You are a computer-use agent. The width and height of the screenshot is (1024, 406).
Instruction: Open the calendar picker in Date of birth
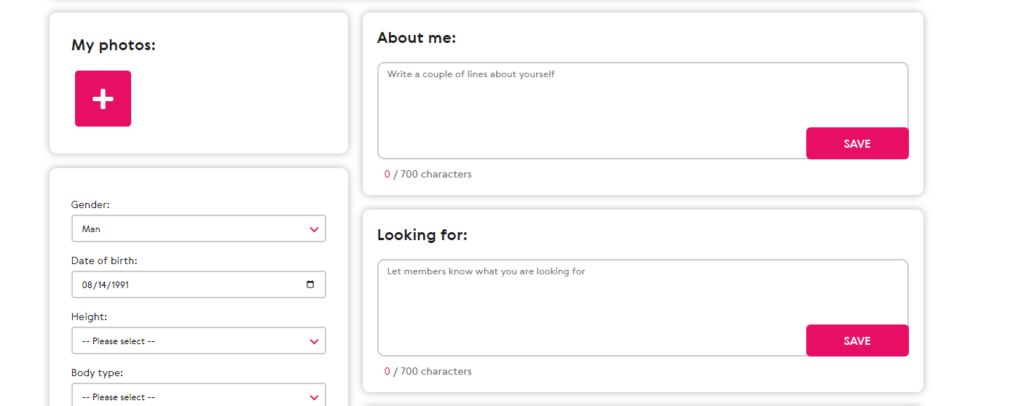310,285
